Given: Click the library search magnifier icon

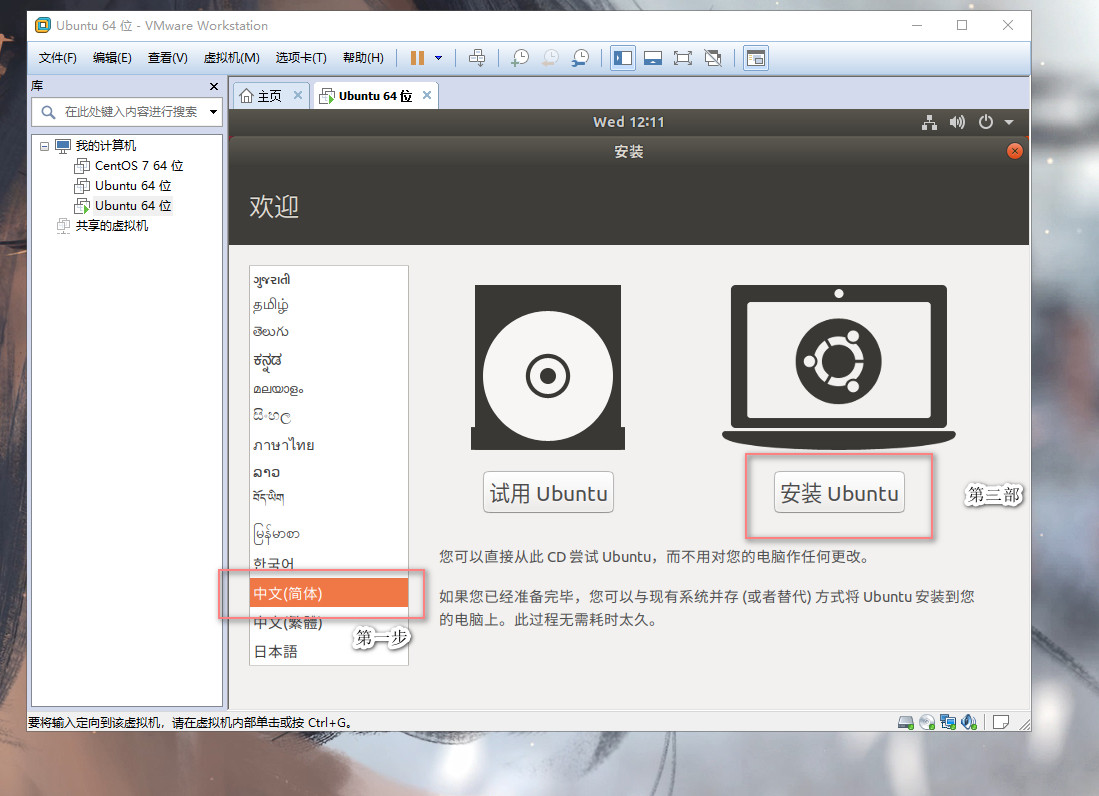Looking at the screenshot, I should coord(48,112).
